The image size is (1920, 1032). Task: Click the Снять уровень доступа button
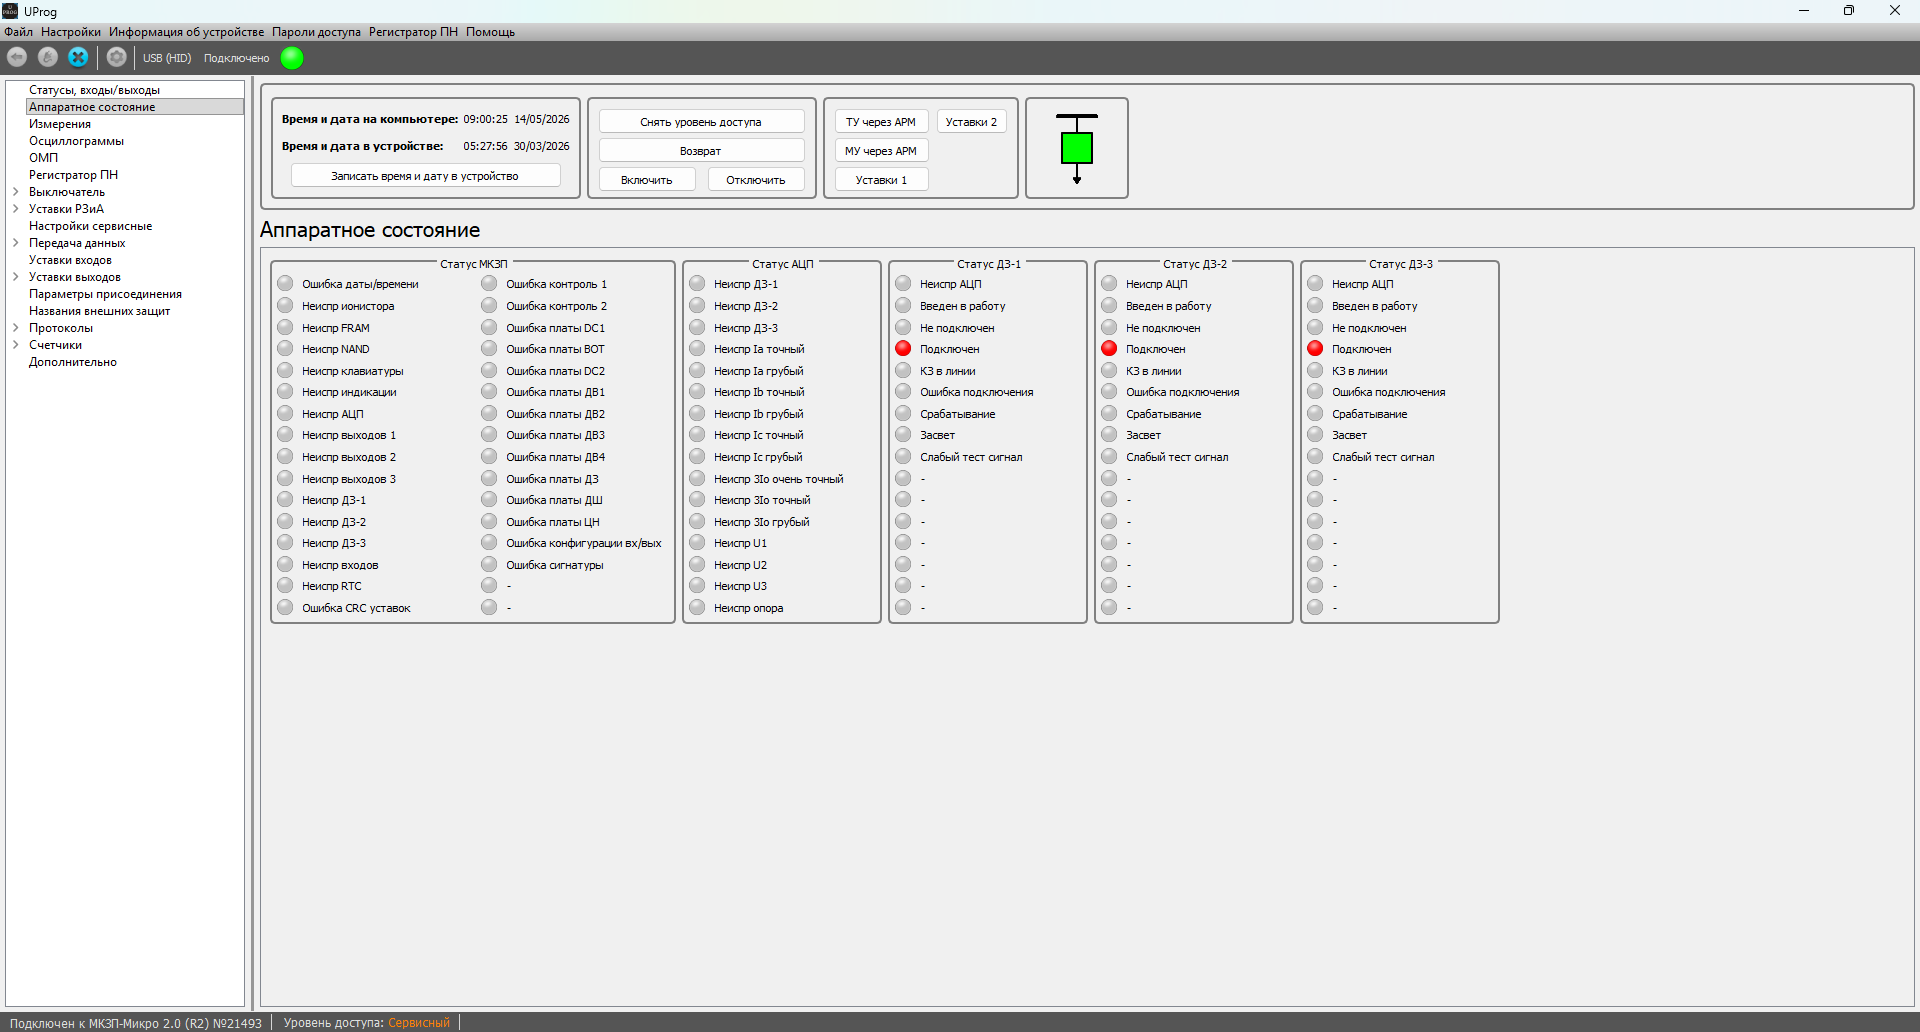[x=701, y=122]
